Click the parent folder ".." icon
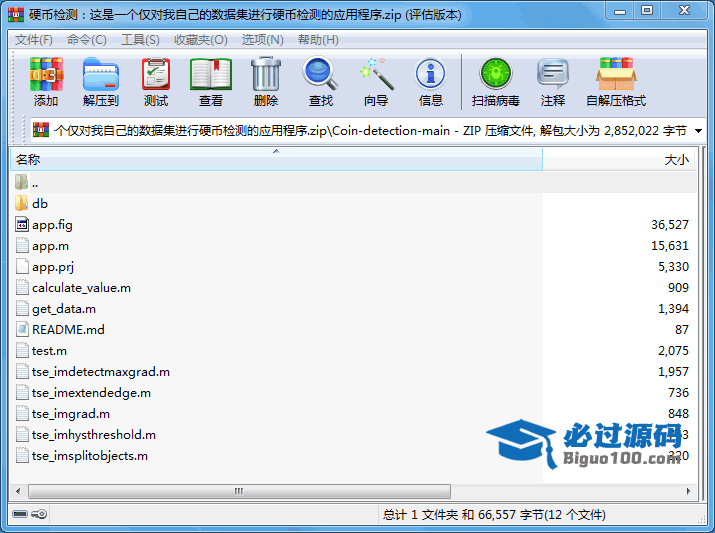Viewport: 715px width, 533px height. tap(21, 182)
